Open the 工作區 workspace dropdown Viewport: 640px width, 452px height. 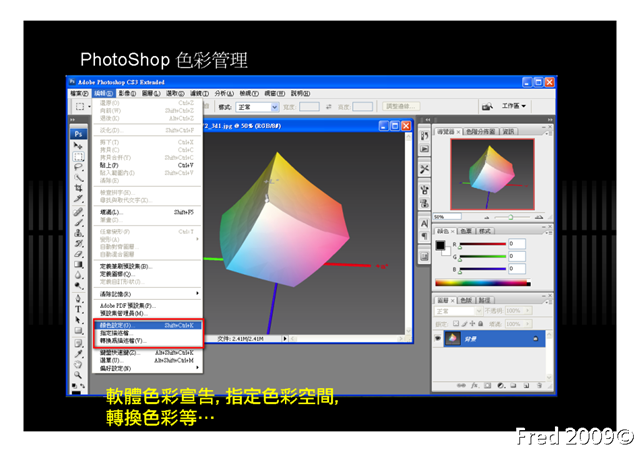tap(514, 106)
